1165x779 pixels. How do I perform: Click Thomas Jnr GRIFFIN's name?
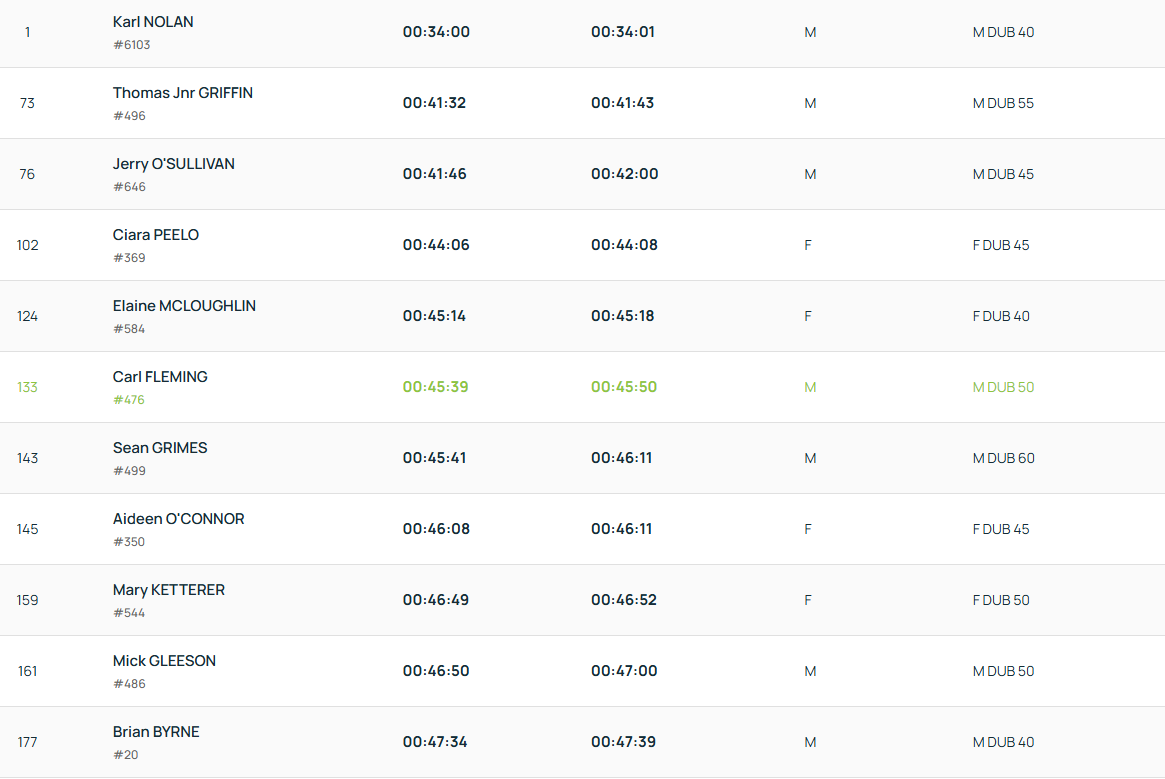pos(182,93)
